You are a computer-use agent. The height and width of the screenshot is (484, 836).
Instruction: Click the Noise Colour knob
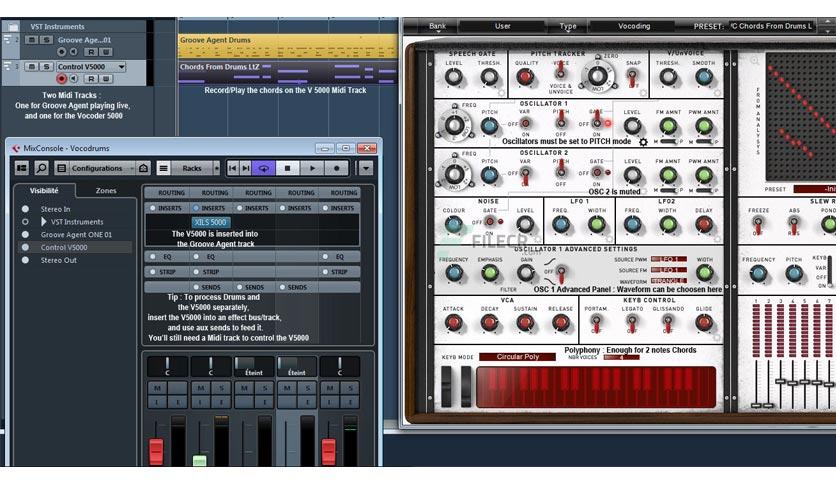coord(454,224)
